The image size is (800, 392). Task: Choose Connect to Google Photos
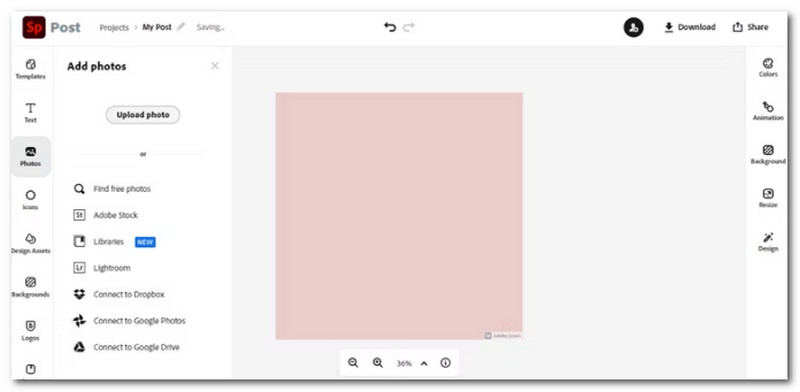pyautogui.click(x=129, y=321)
